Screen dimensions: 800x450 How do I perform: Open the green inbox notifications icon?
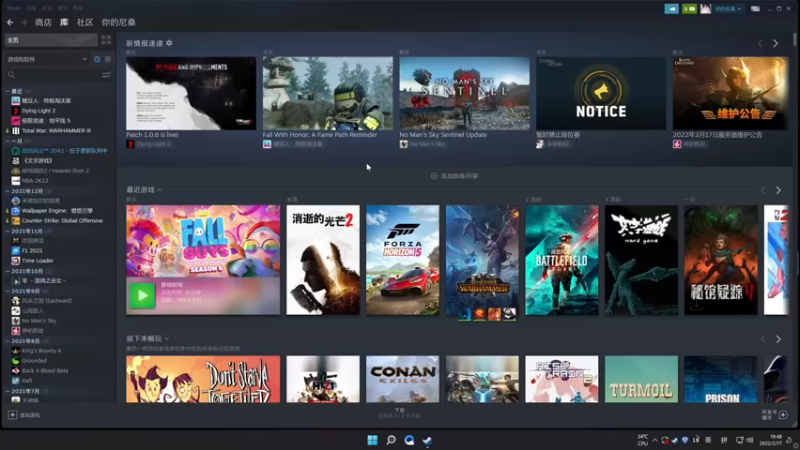(x=689, y=9)
